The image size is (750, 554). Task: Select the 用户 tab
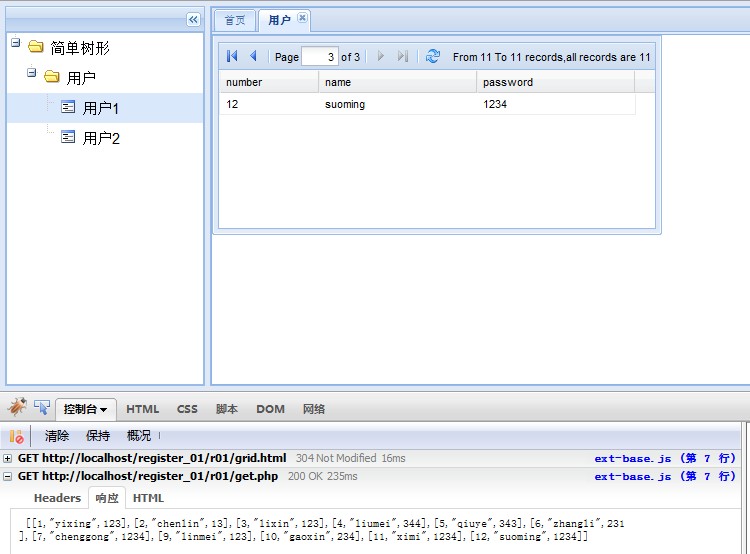pos(279,21)
